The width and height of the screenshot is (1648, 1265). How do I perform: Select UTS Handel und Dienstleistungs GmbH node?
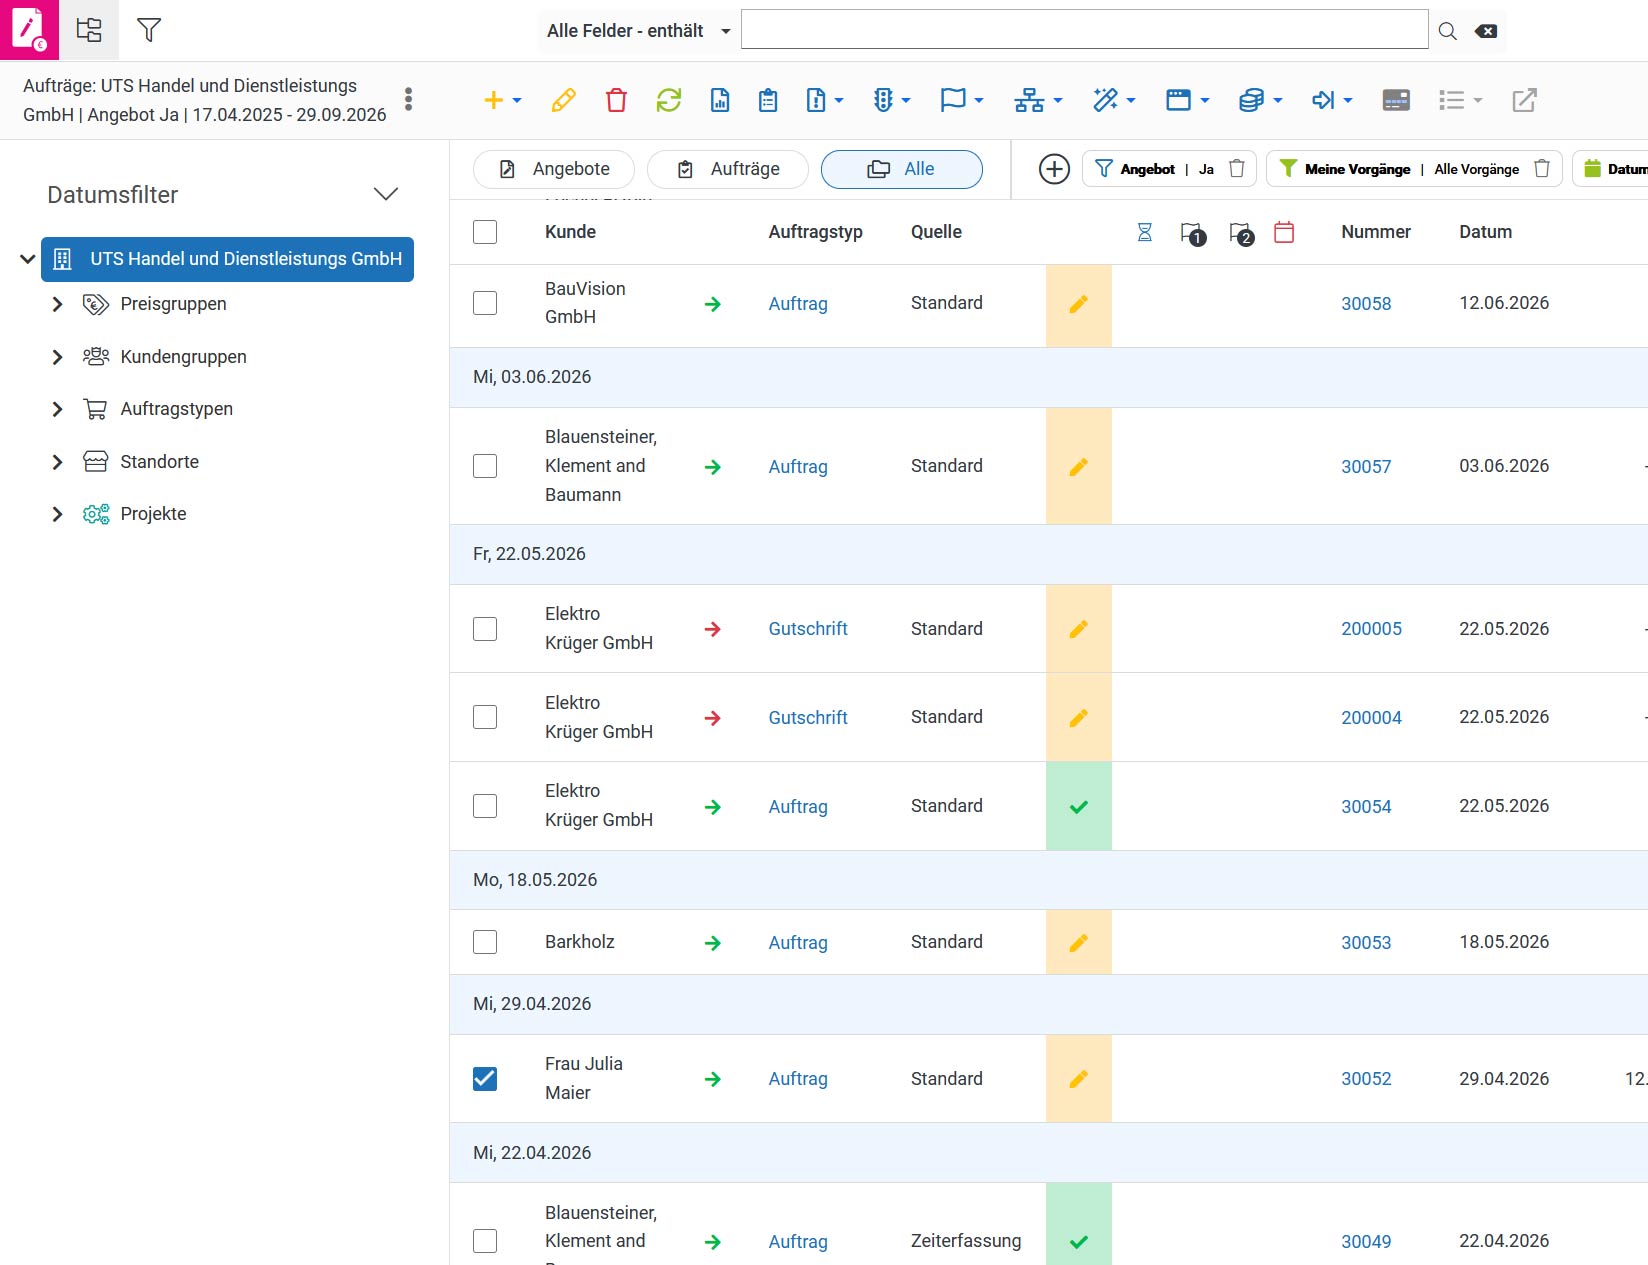pos(227,259)
